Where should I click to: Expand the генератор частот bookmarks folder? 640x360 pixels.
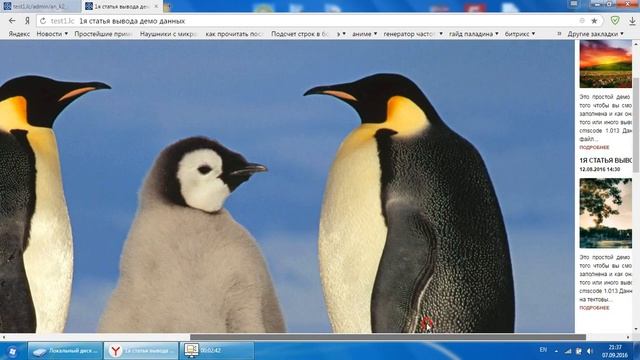[x=413, y=34]
